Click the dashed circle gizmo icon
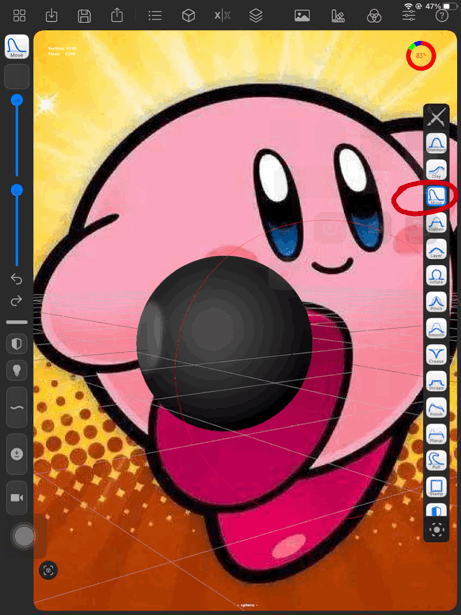The width and height of the screenshot is (461, 615). [436, 530]
